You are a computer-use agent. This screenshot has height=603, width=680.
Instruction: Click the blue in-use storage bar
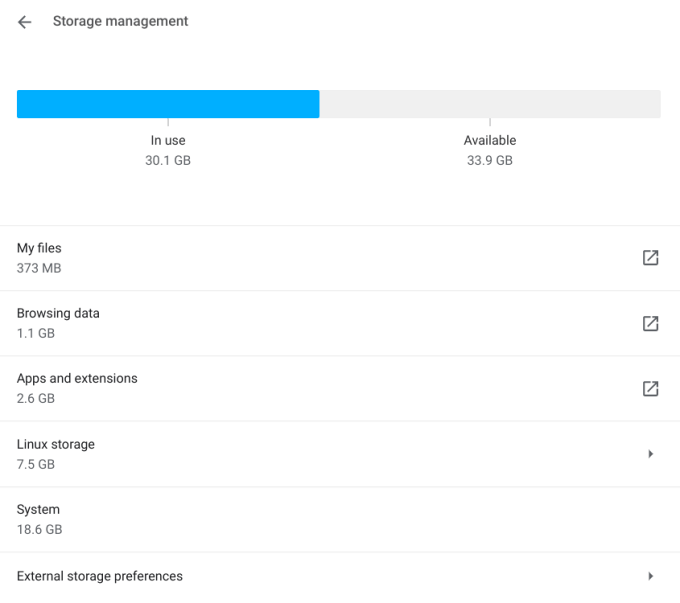[168, 104]
